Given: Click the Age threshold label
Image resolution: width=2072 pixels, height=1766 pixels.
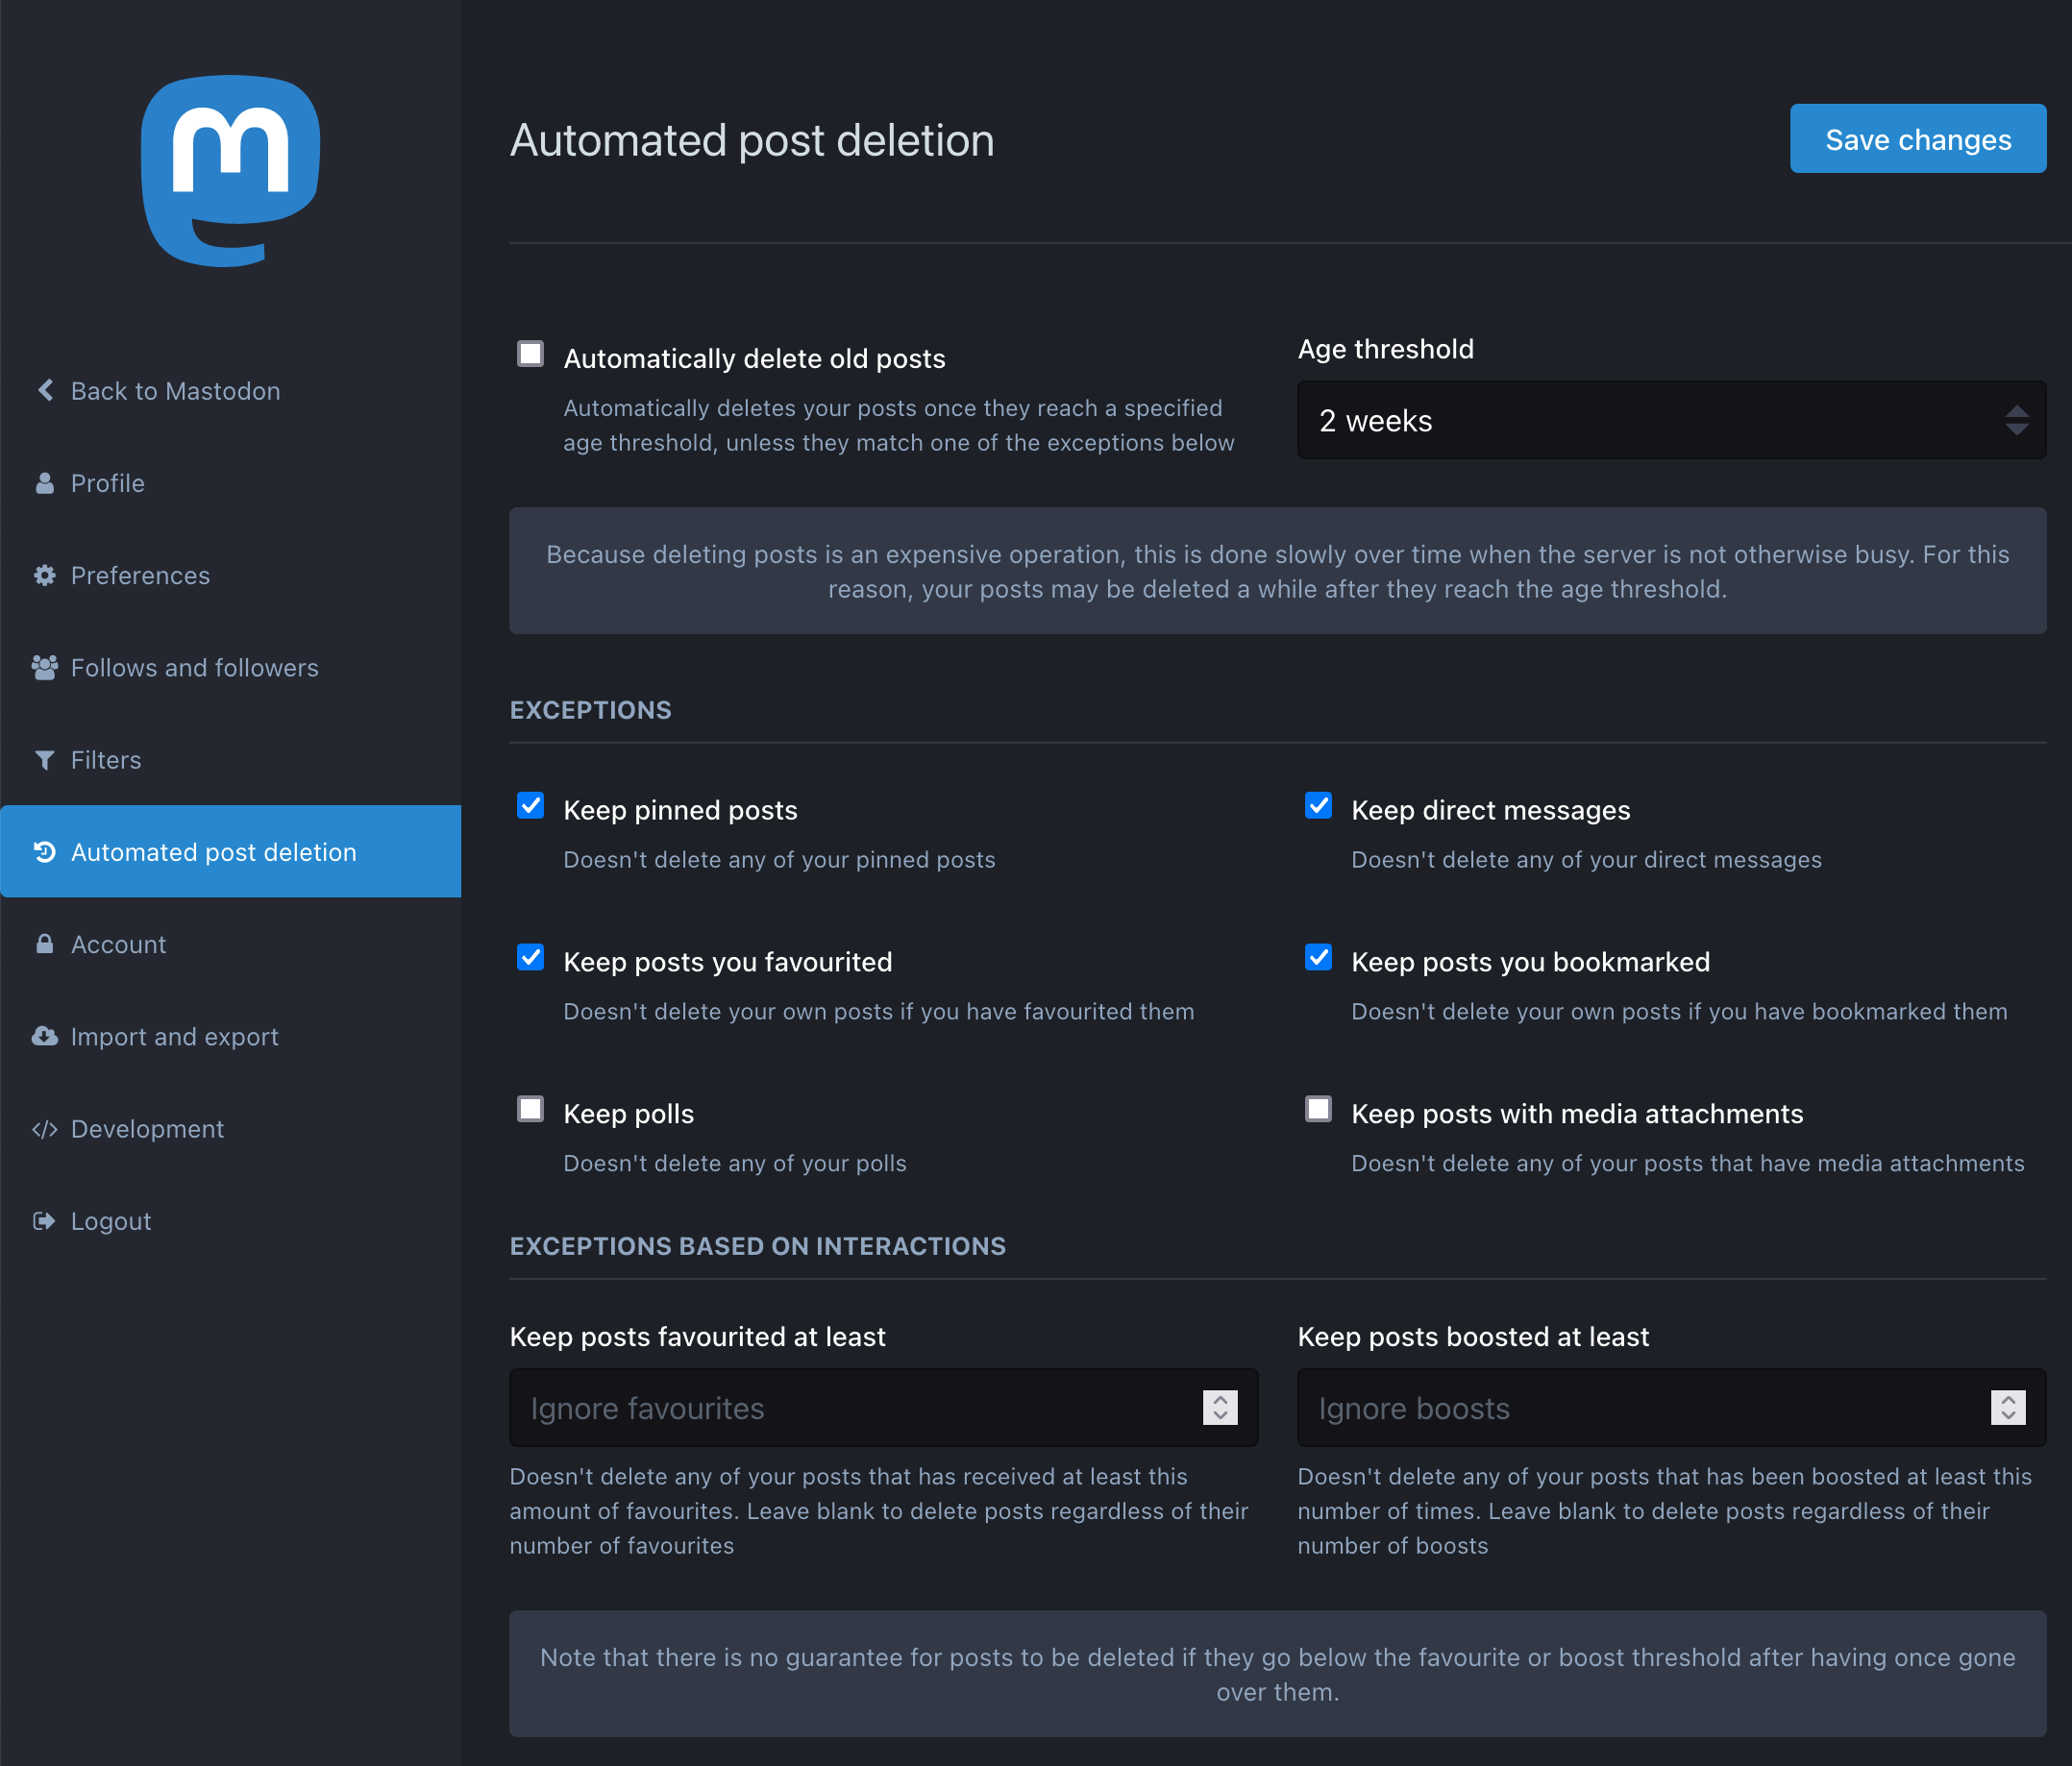Looking at the screenshot, I should pos(1385,349).
